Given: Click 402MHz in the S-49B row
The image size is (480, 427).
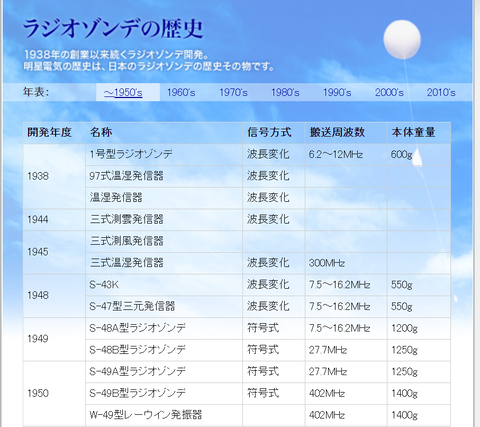Looking at the screenshot, I should [327, 394].
